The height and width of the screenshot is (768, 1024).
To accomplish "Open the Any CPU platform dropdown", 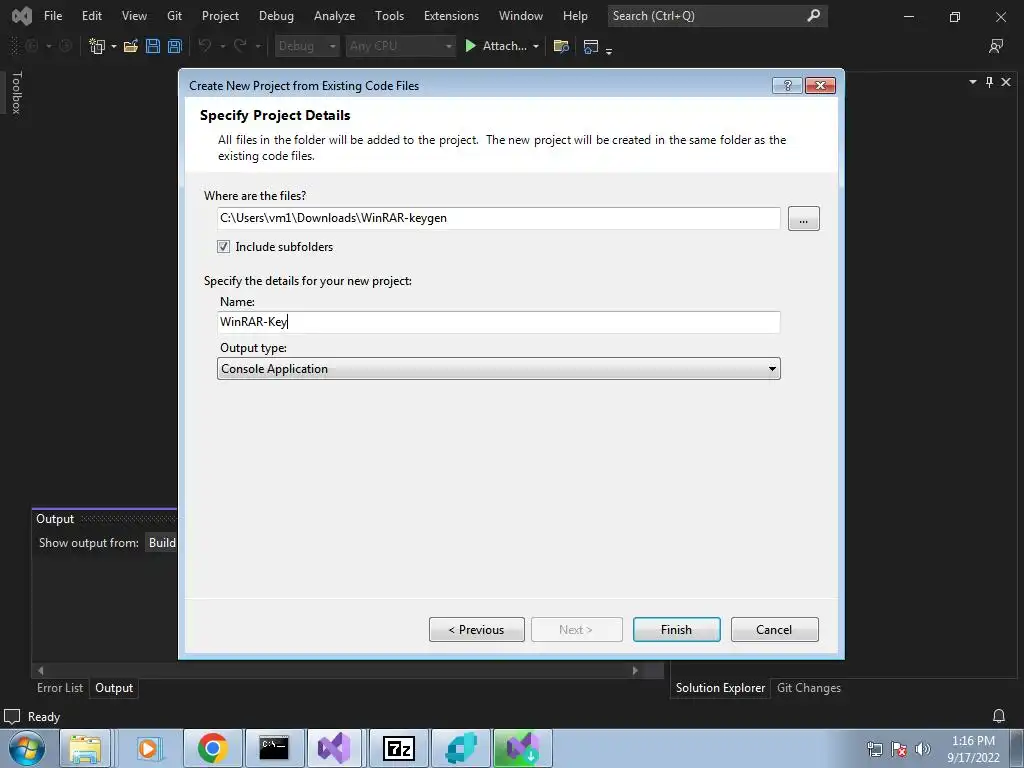I will tap(400, 46).
